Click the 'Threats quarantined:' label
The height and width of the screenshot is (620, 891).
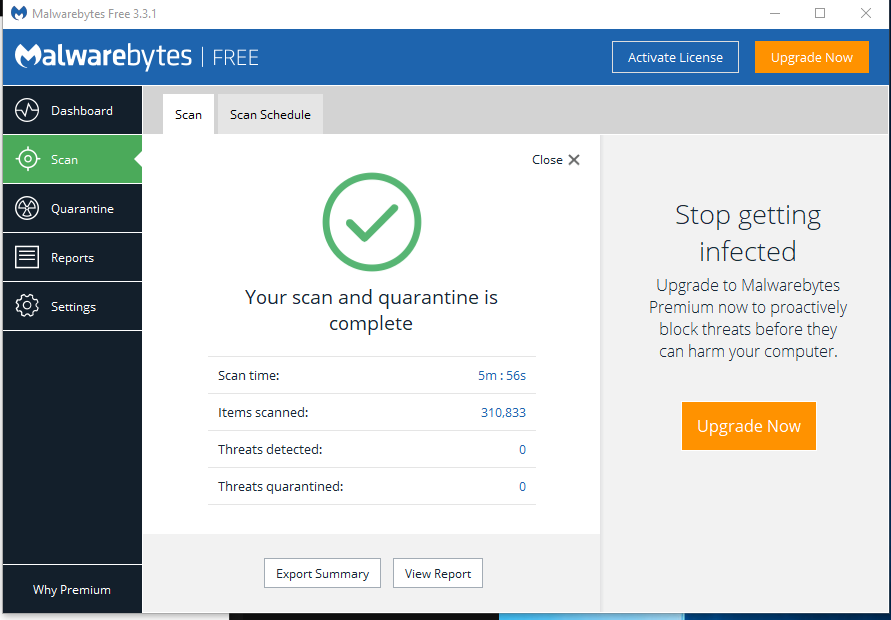click(x=281, y=486)
